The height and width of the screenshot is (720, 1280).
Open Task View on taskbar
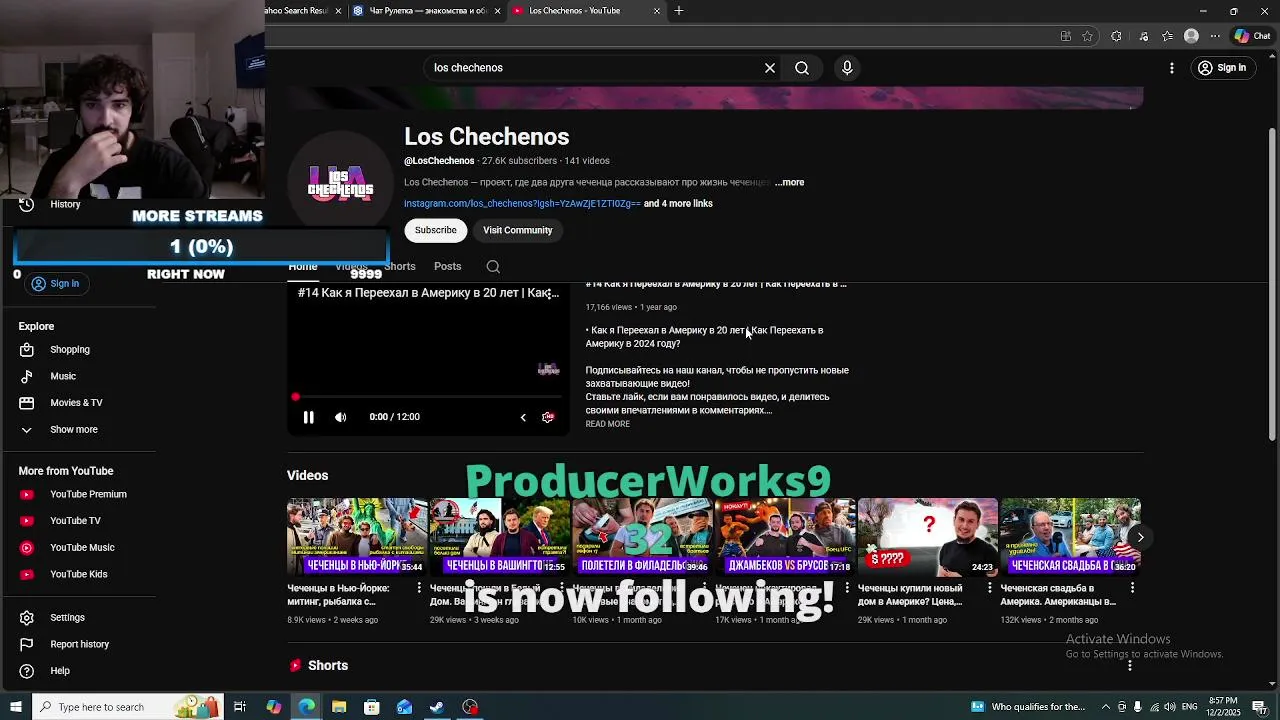point(240,707)
